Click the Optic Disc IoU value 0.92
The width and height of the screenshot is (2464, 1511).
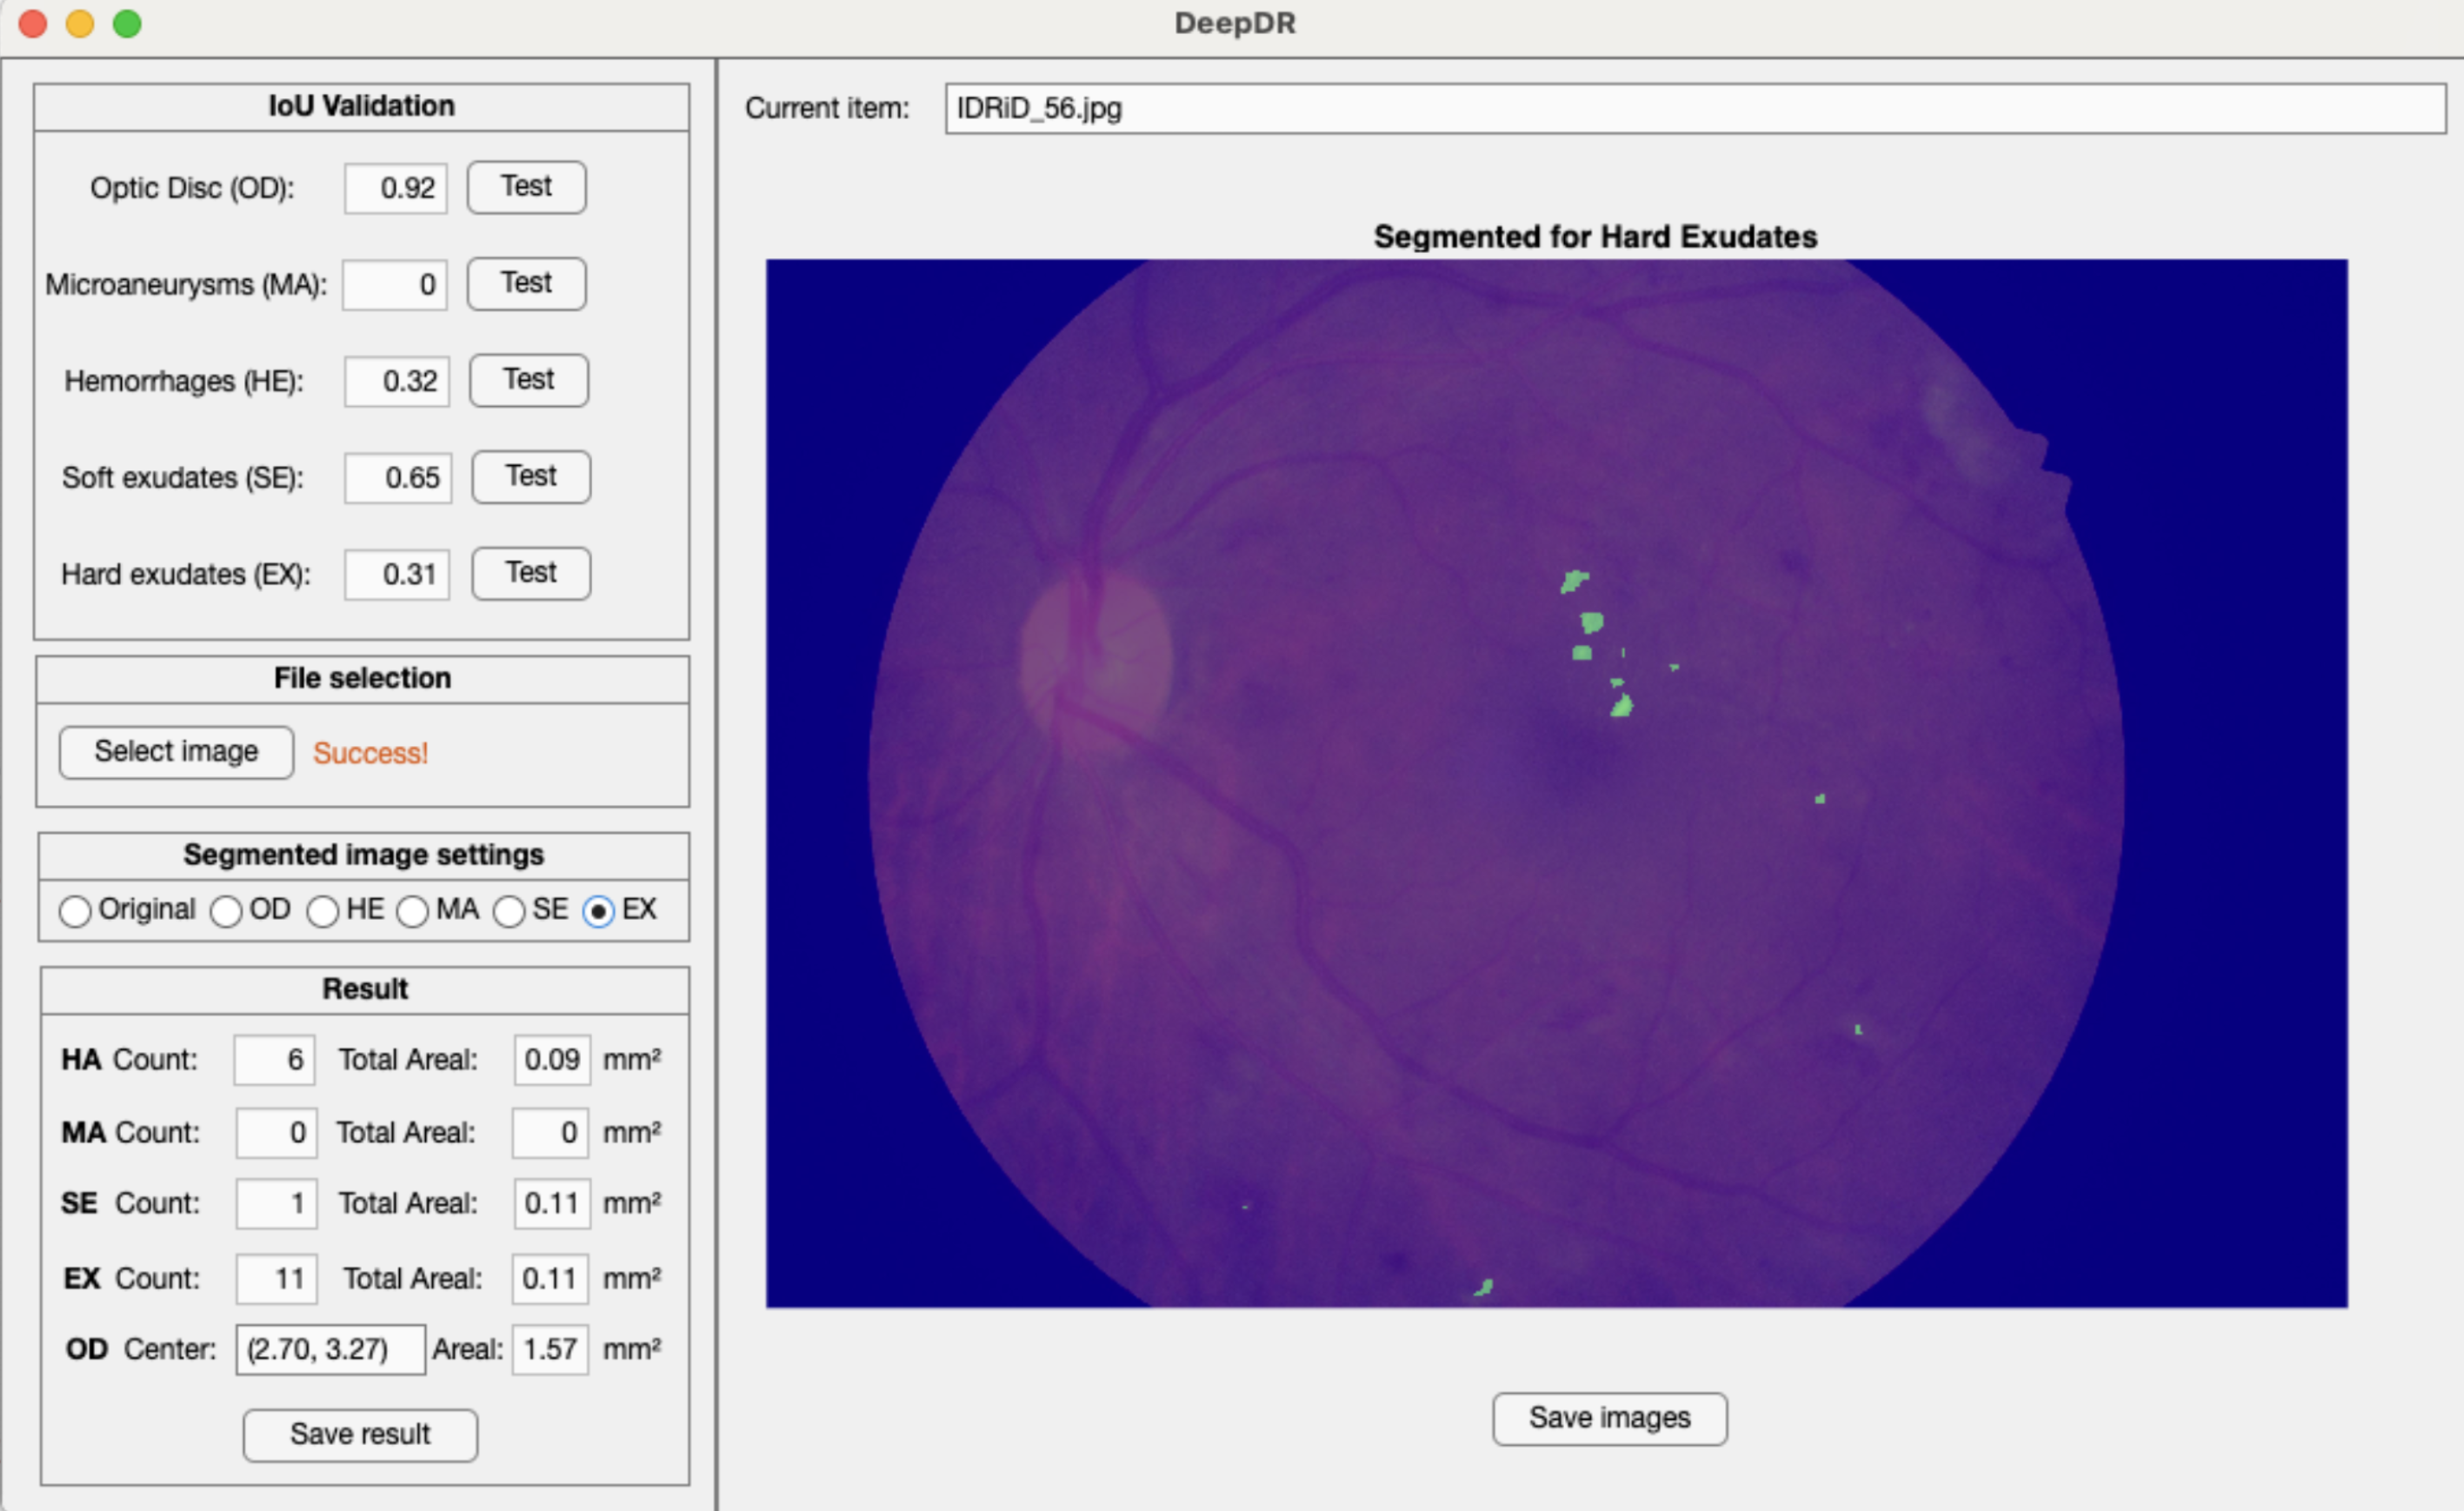click(x=396, y=188)
